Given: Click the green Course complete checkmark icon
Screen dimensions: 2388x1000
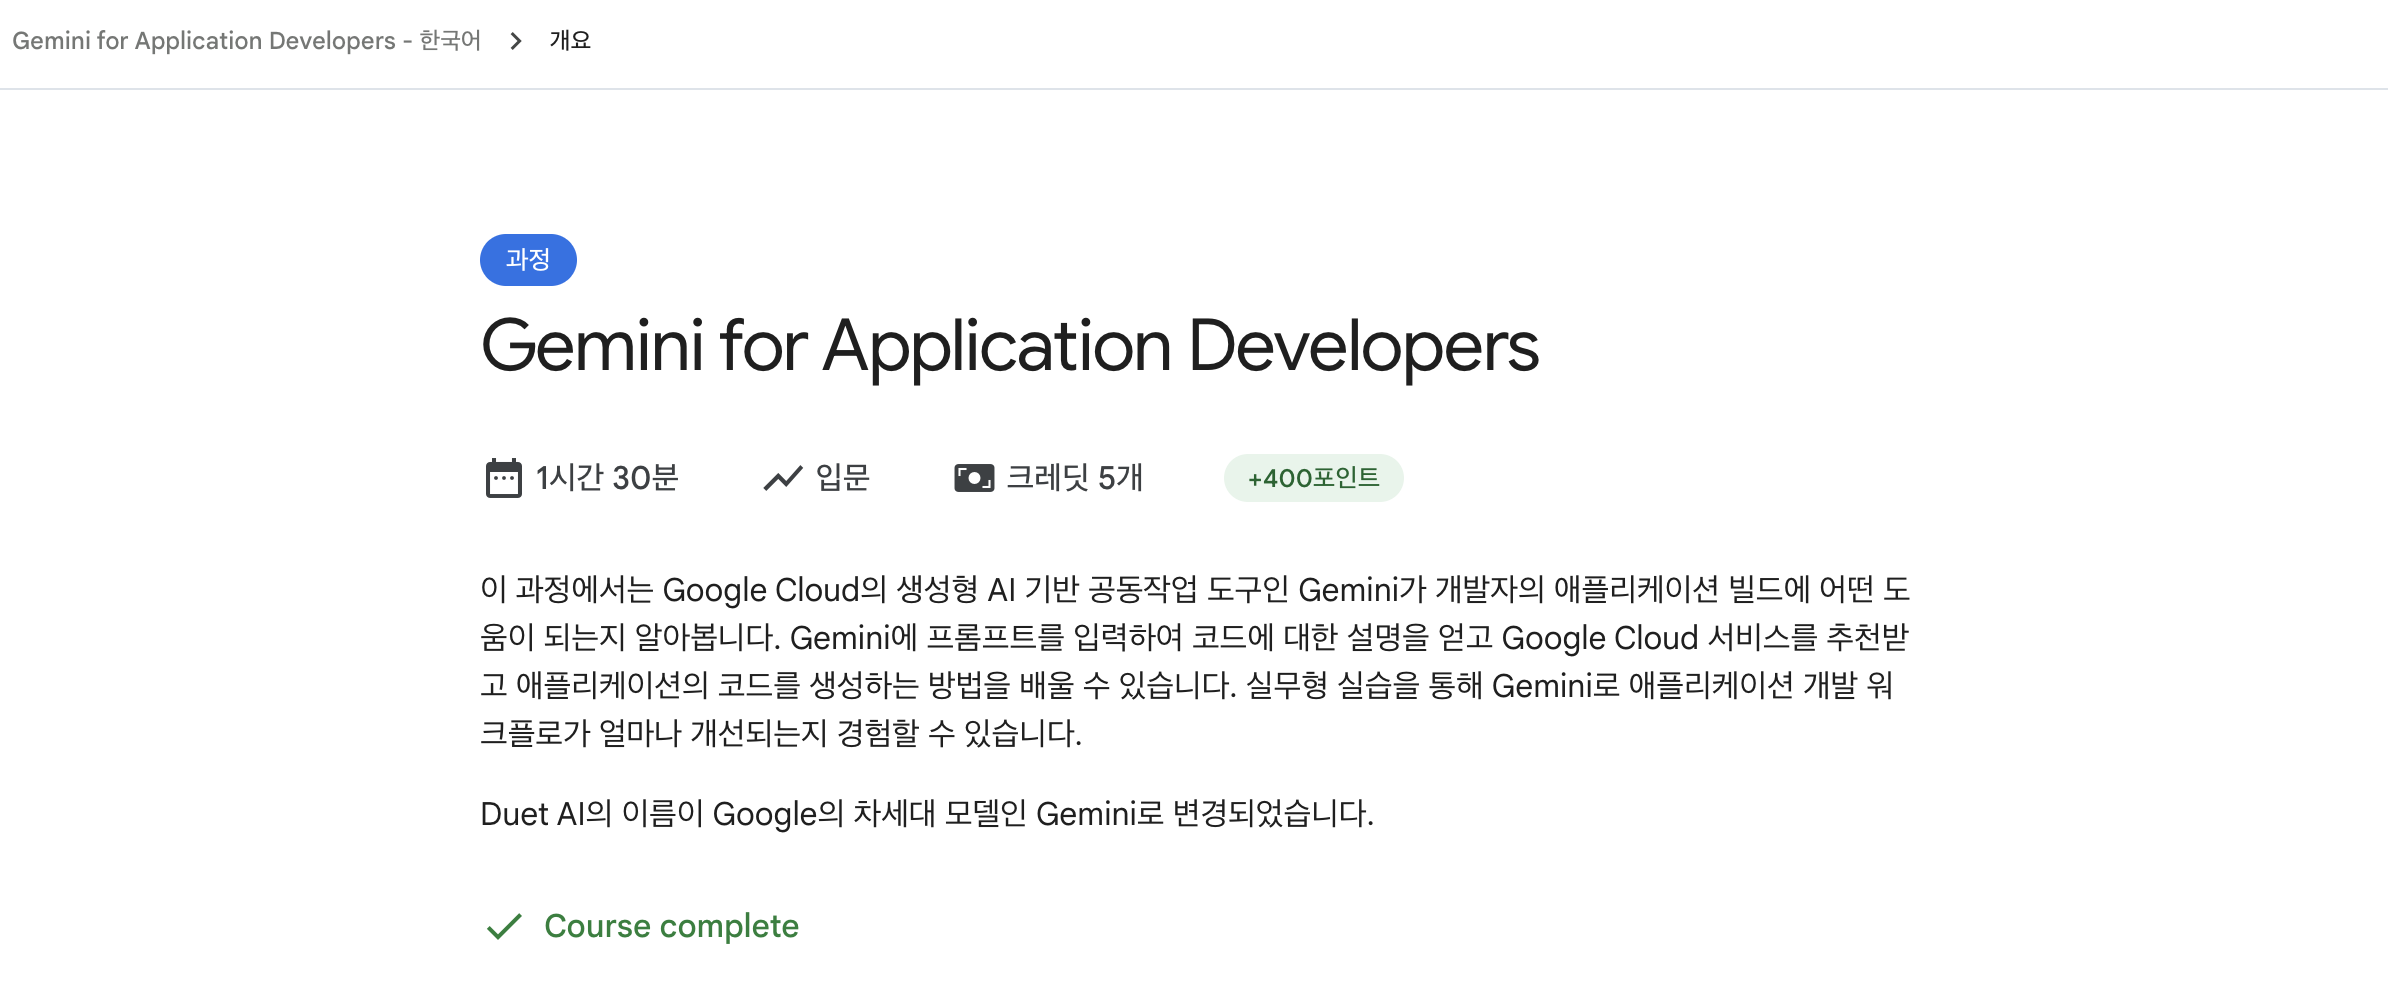Looking at the screenshot, I should point(504,927).
